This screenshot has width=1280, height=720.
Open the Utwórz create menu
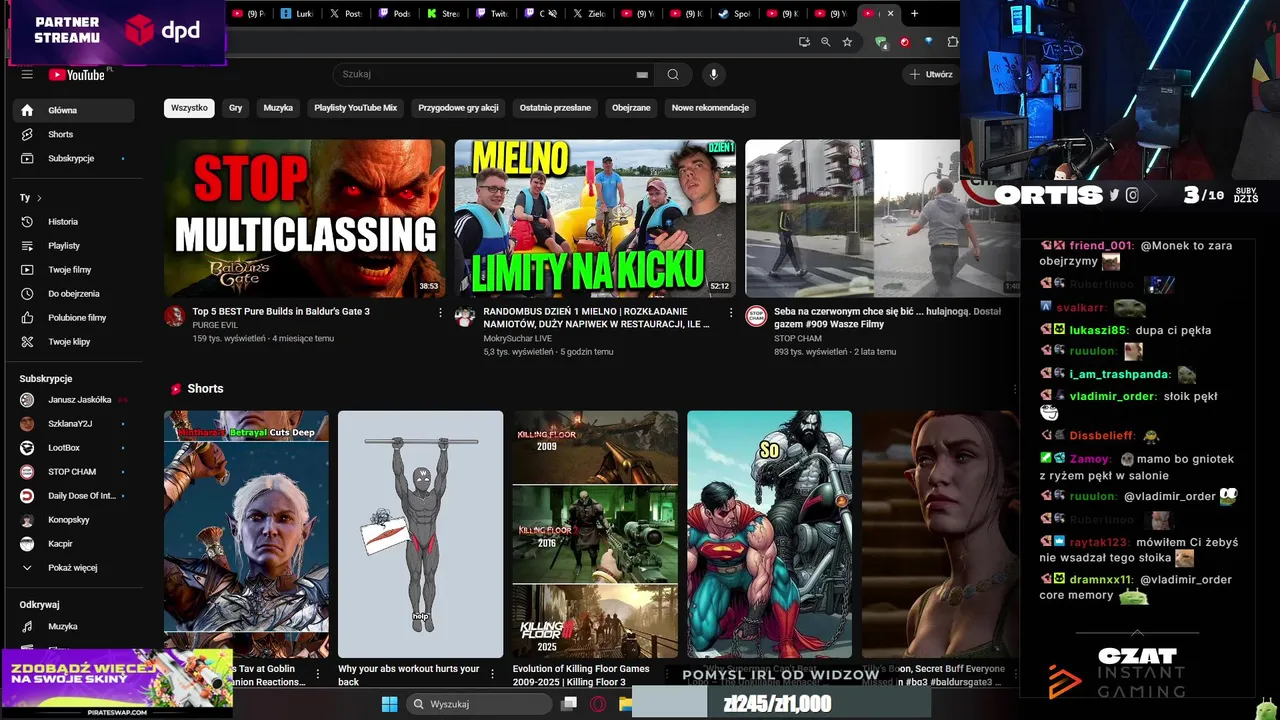[x=930, y=74]
